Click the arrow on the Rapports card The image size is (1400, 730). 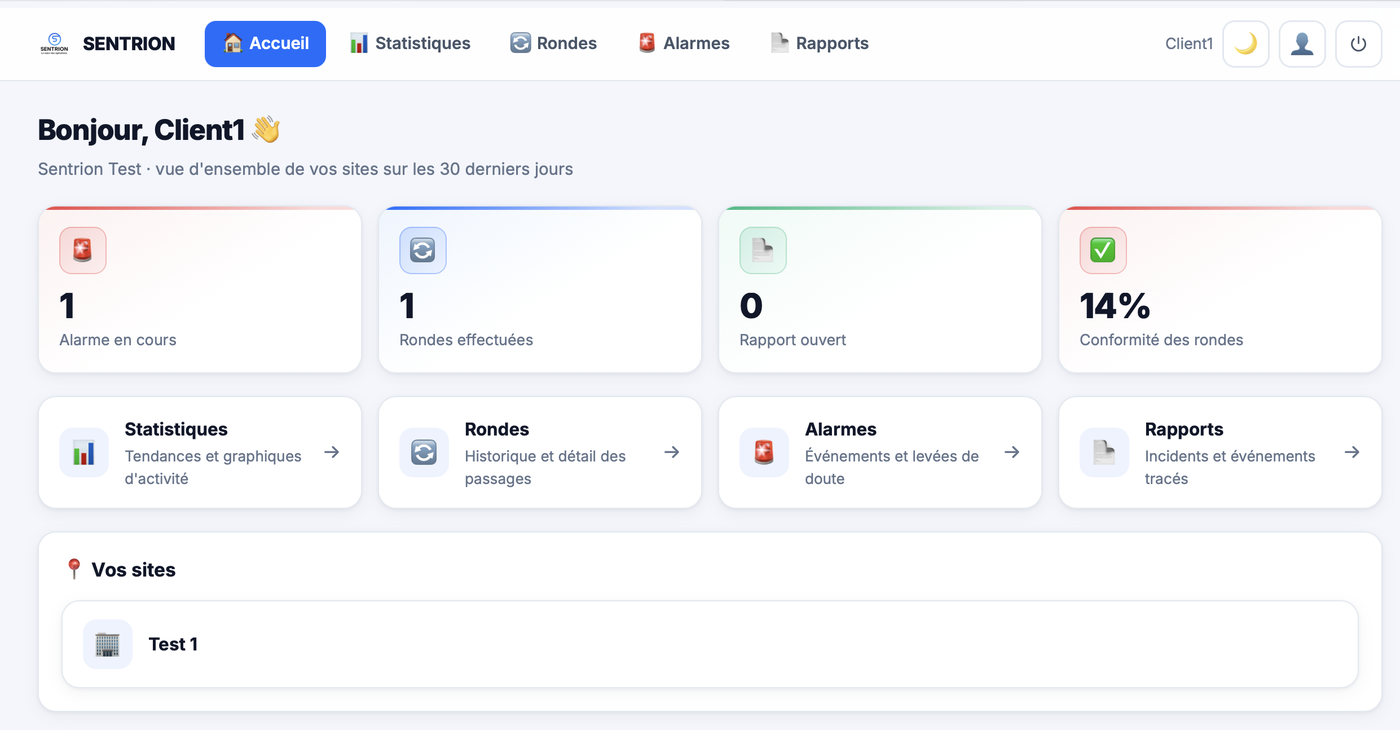click(x=1352, y=452)
